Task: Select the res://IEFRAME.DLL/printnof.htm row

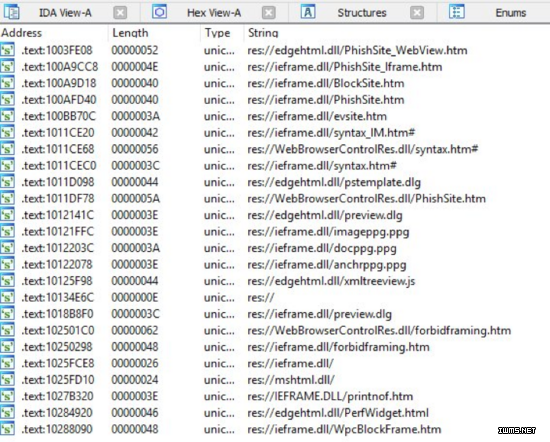Action: click(x=275, y=396)
